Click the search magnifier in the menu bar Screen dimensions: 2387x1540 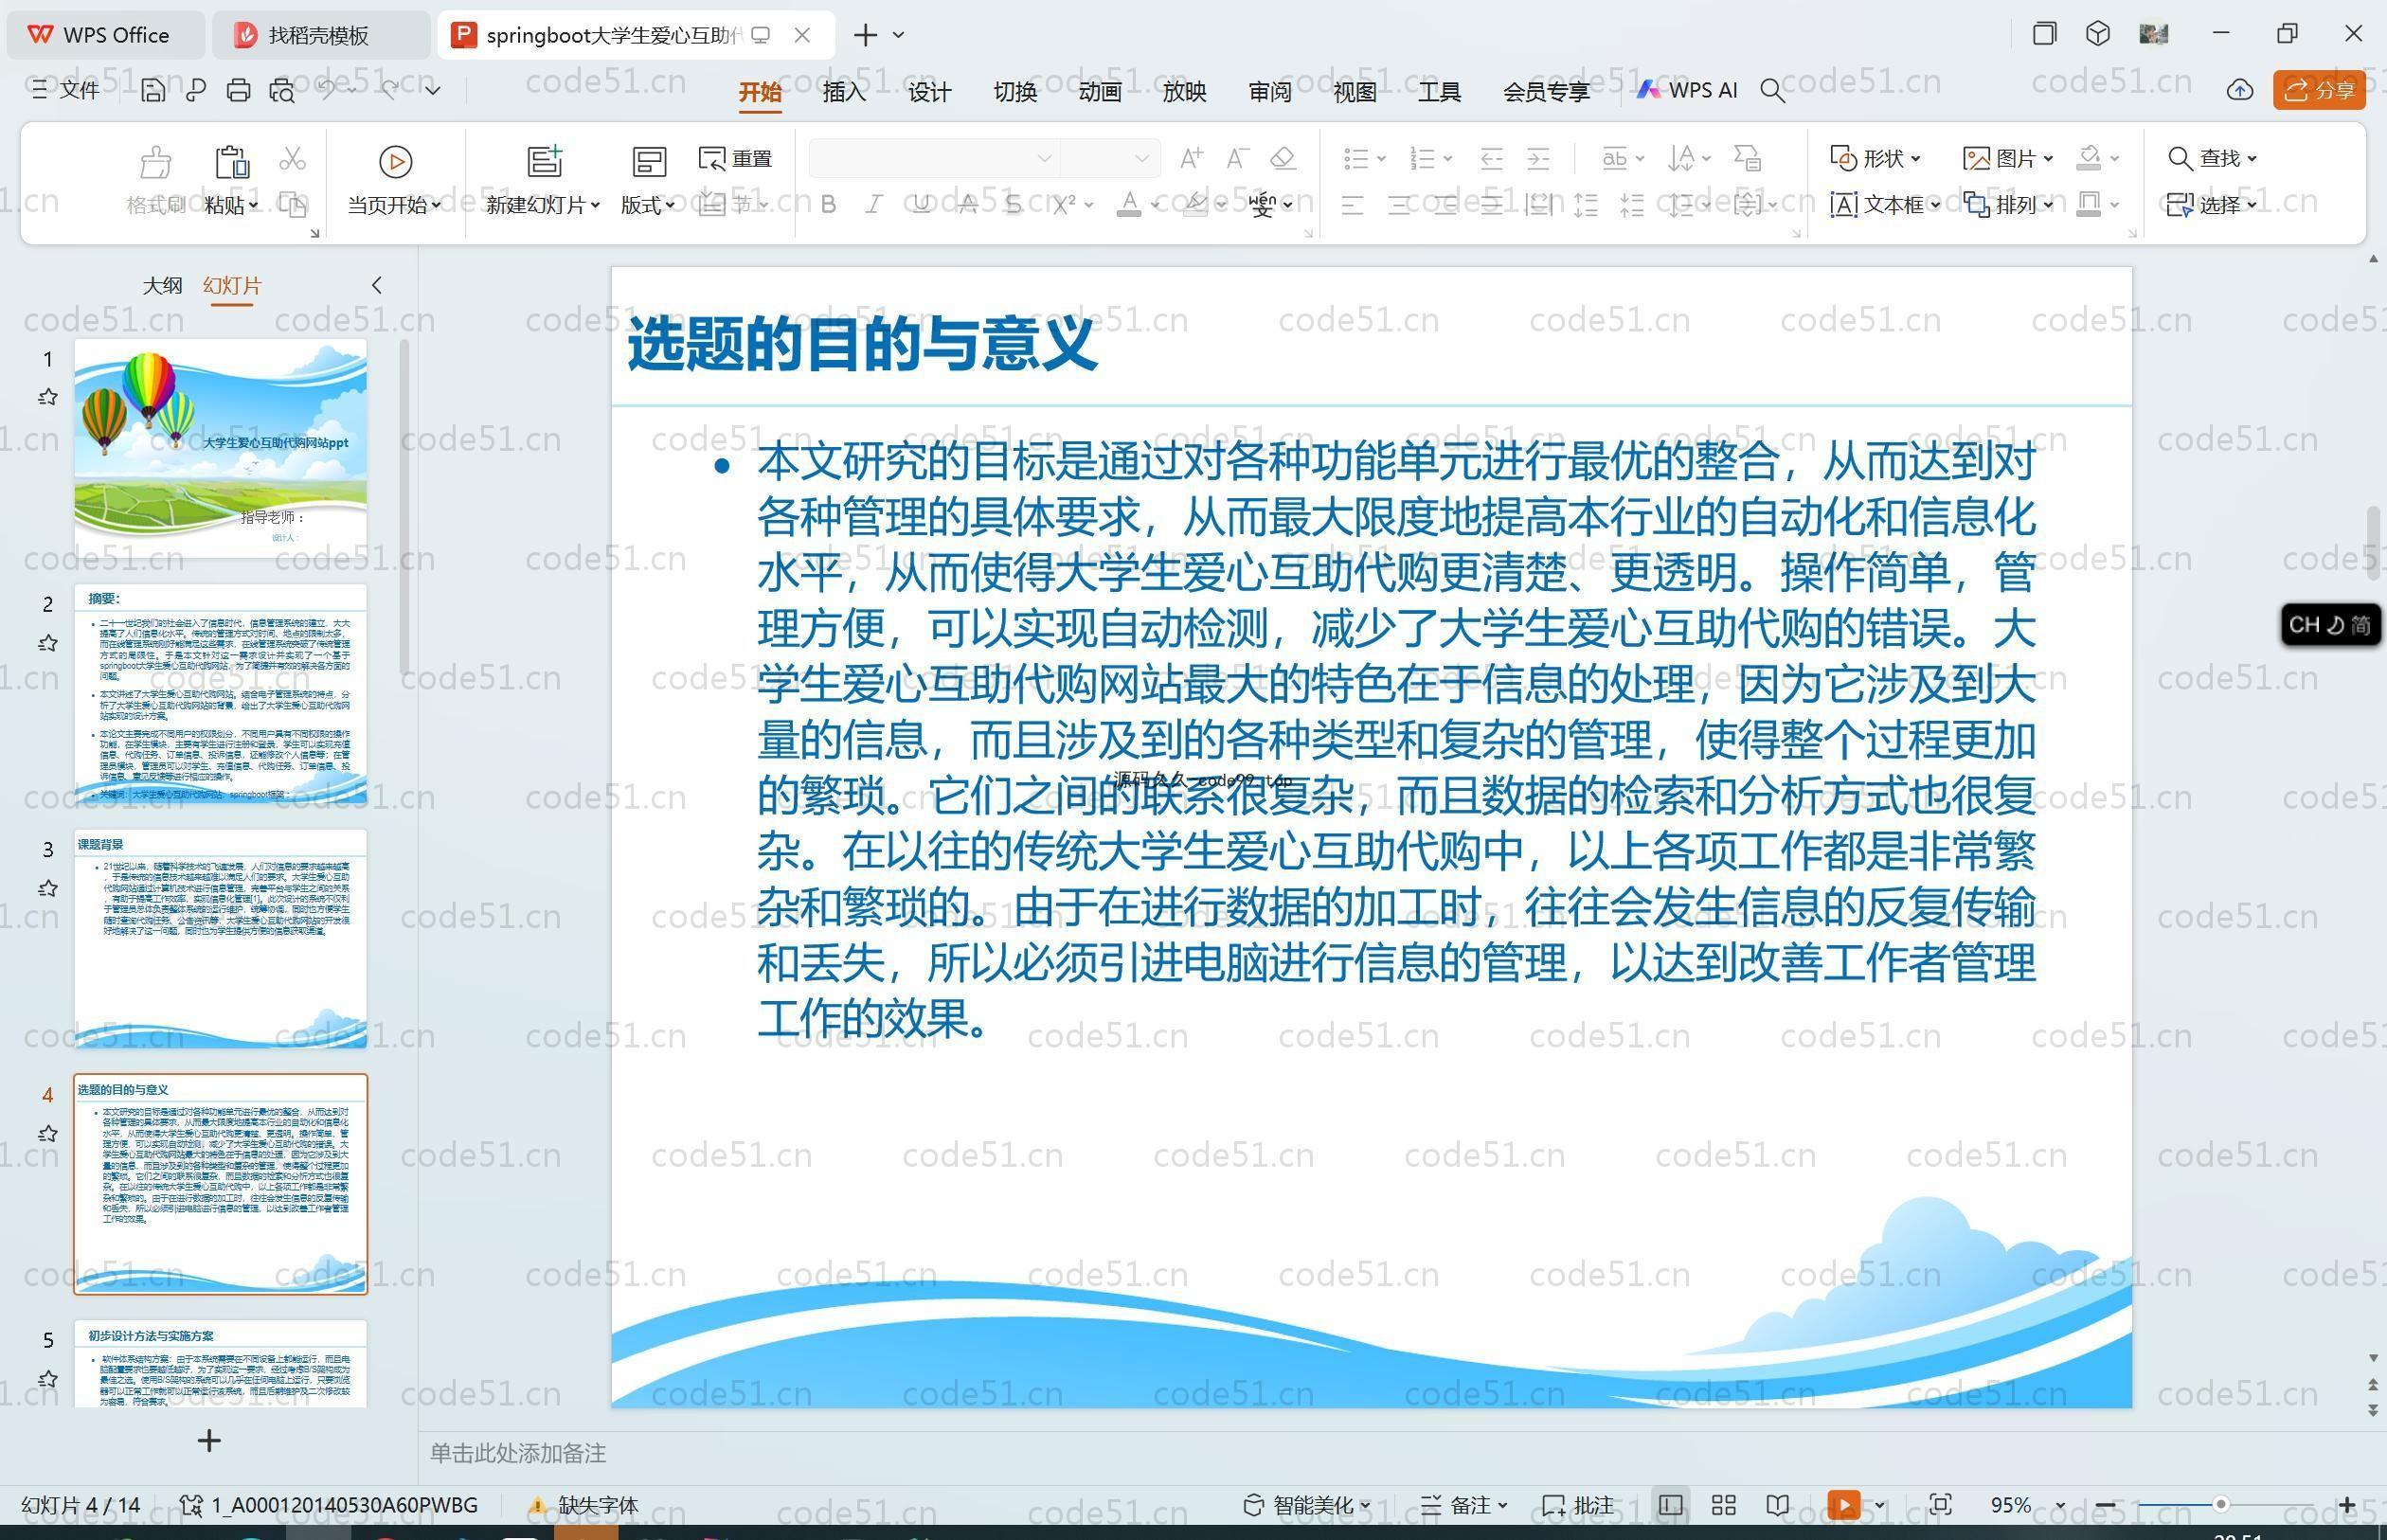[1773, 91]
